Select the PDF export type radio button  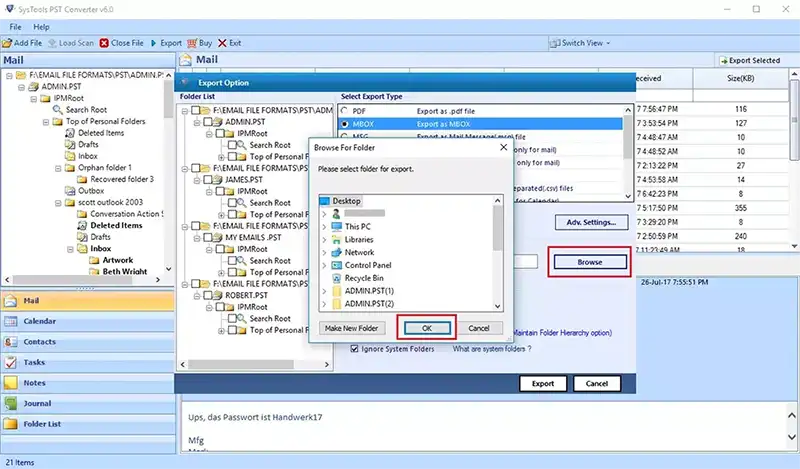click(344, 111)
